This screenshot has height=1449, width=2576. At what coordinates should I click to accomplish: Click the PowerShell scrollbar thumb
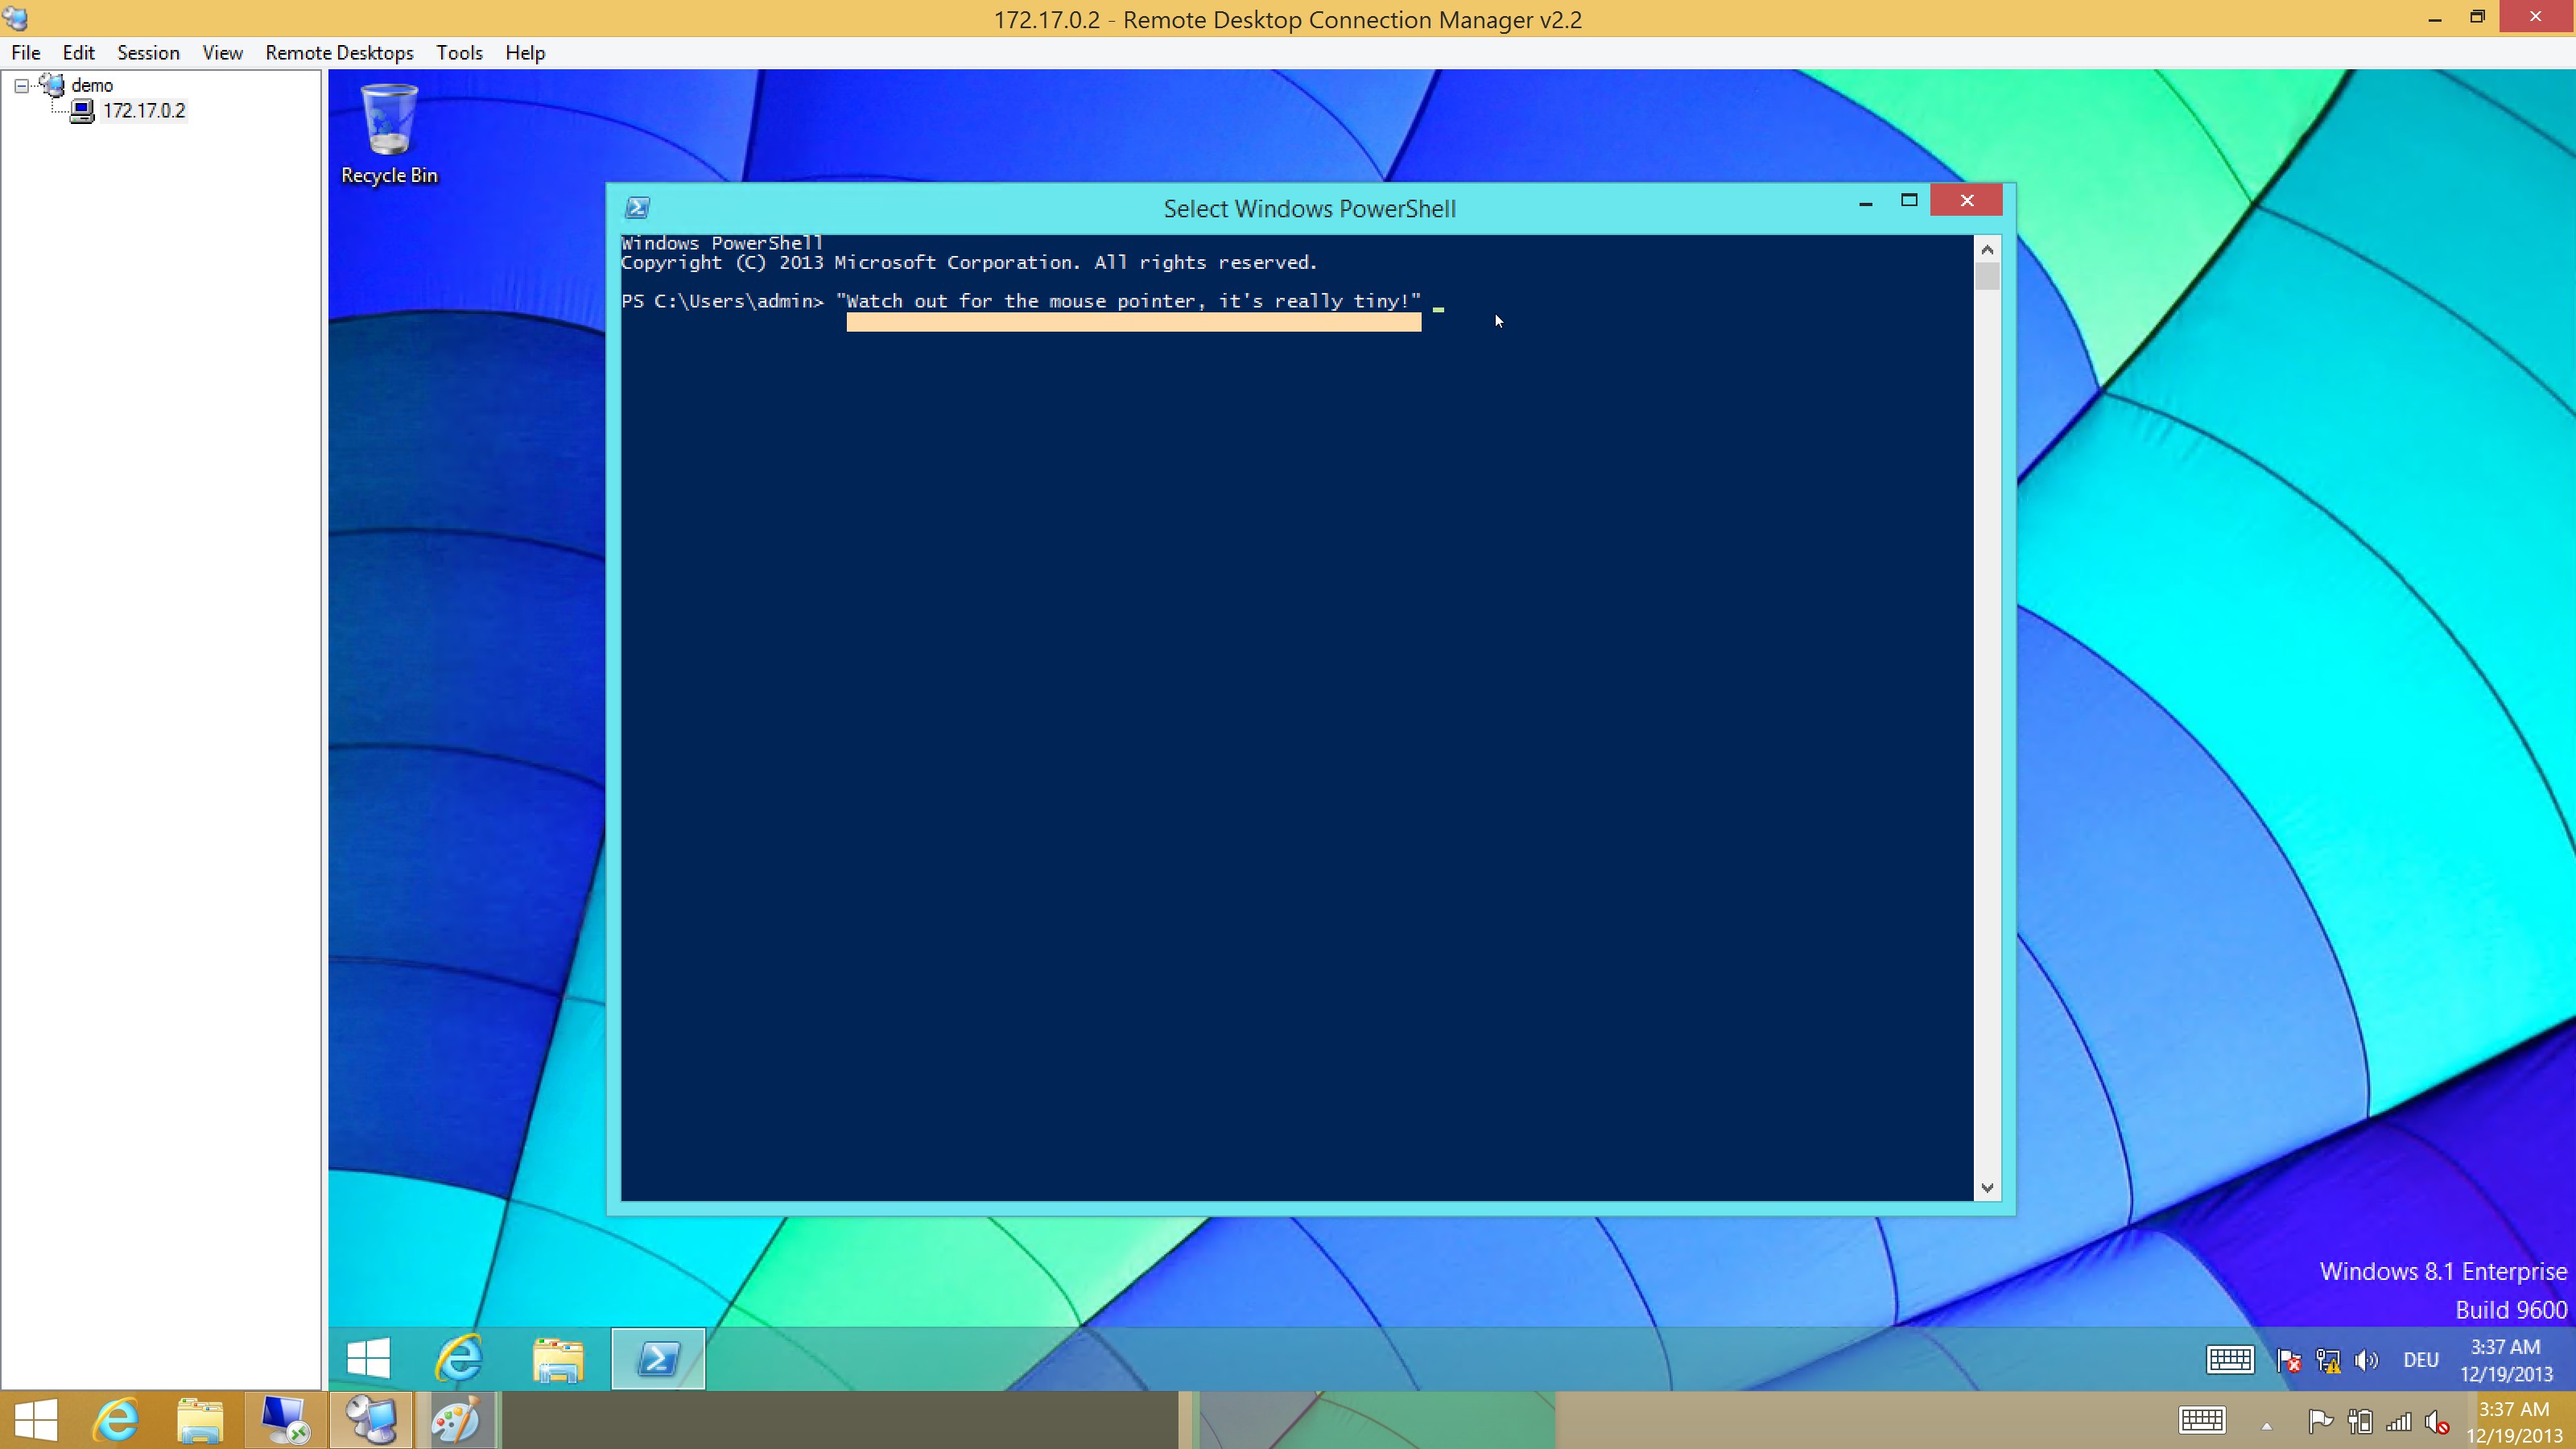point(1987,276)
